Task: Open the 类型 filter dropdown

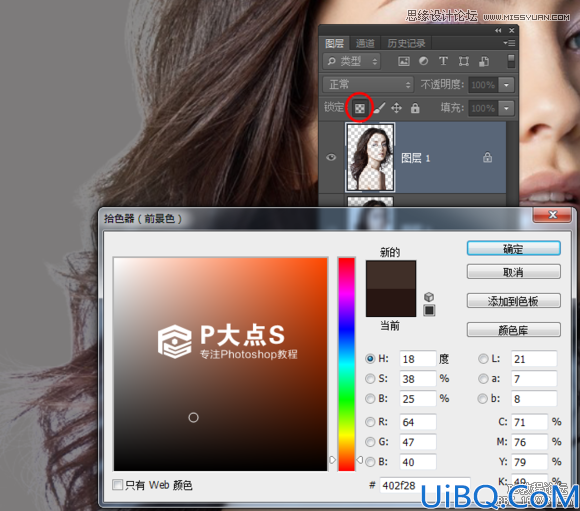Action: coord(351,61)
